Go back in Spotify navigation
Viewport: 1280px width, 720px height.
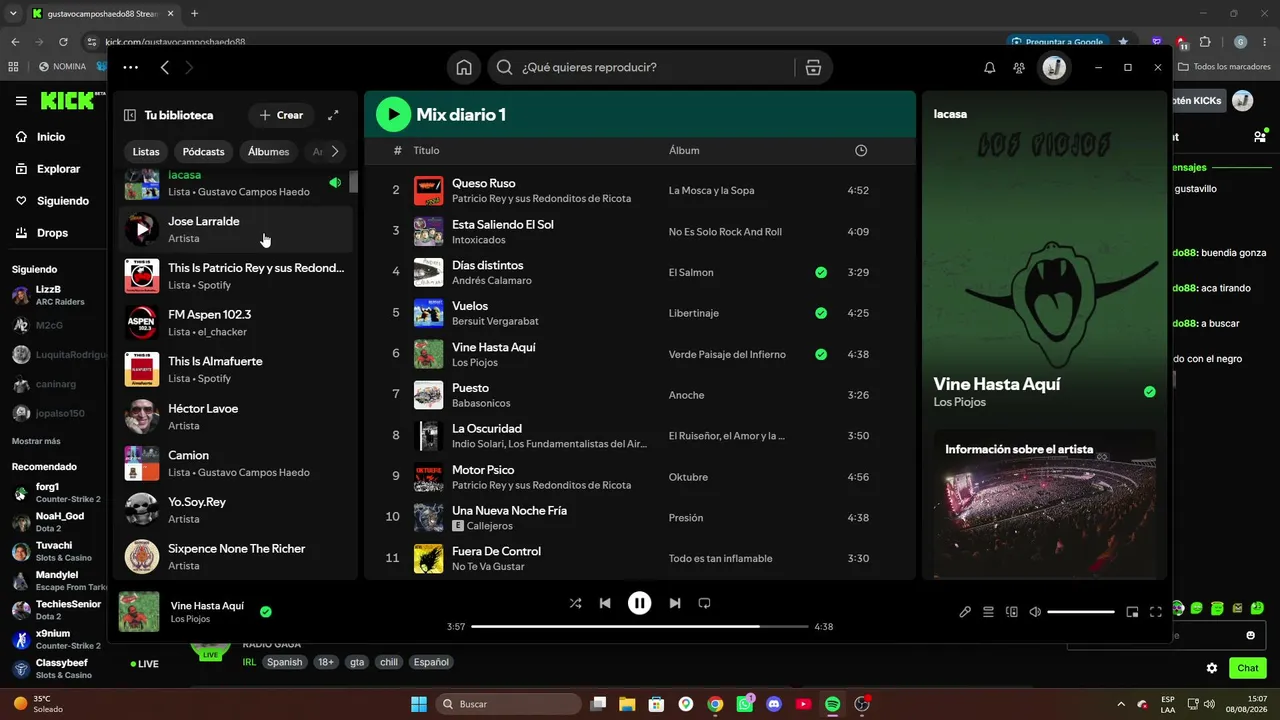coord(165,68)
